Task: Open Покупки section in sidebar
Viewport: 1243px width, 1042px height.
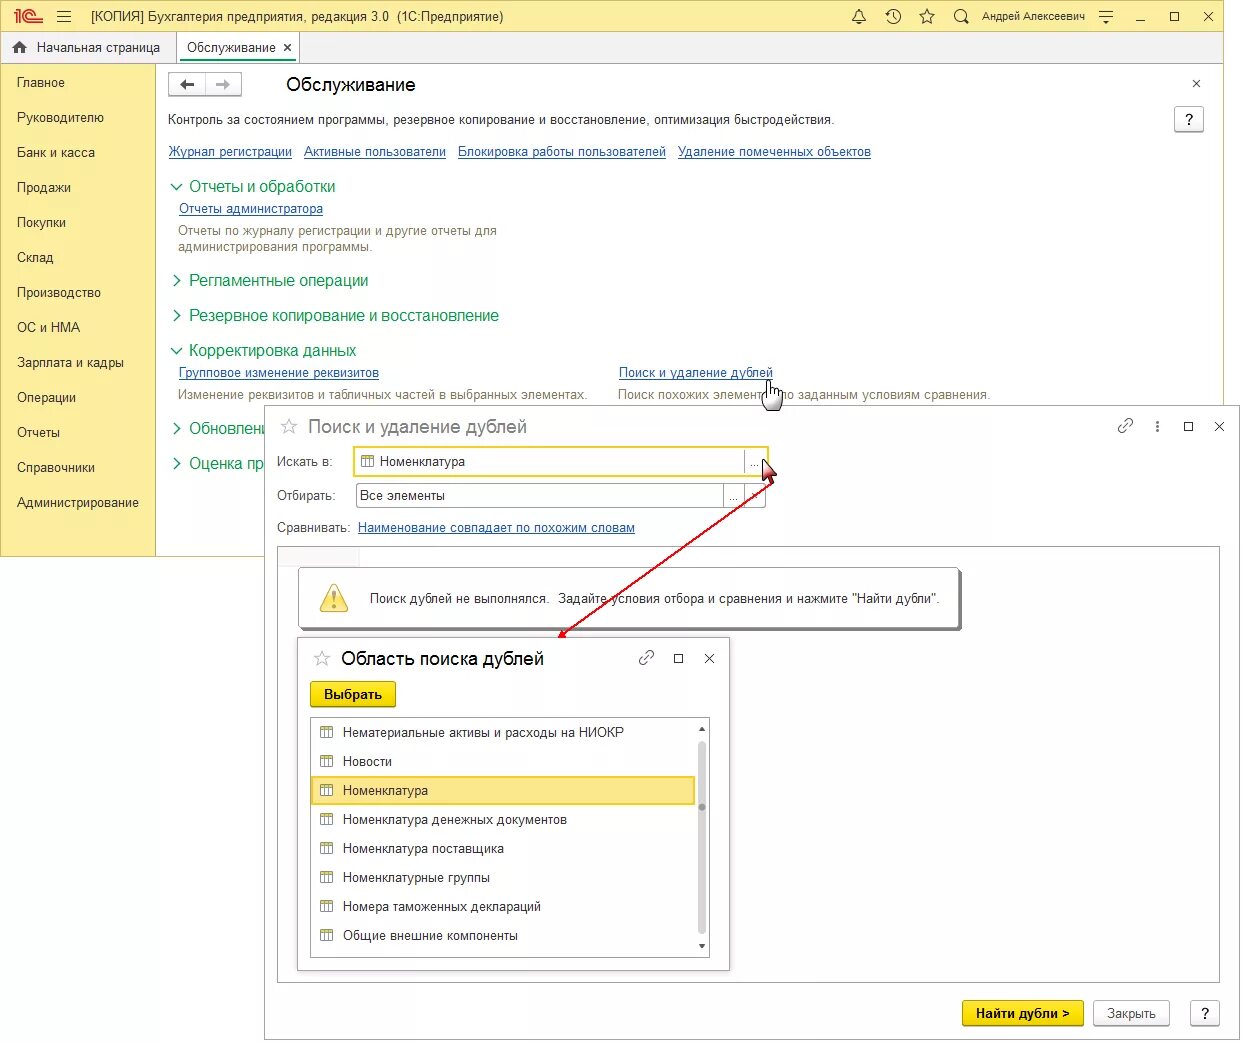Action: pos(41,223)
